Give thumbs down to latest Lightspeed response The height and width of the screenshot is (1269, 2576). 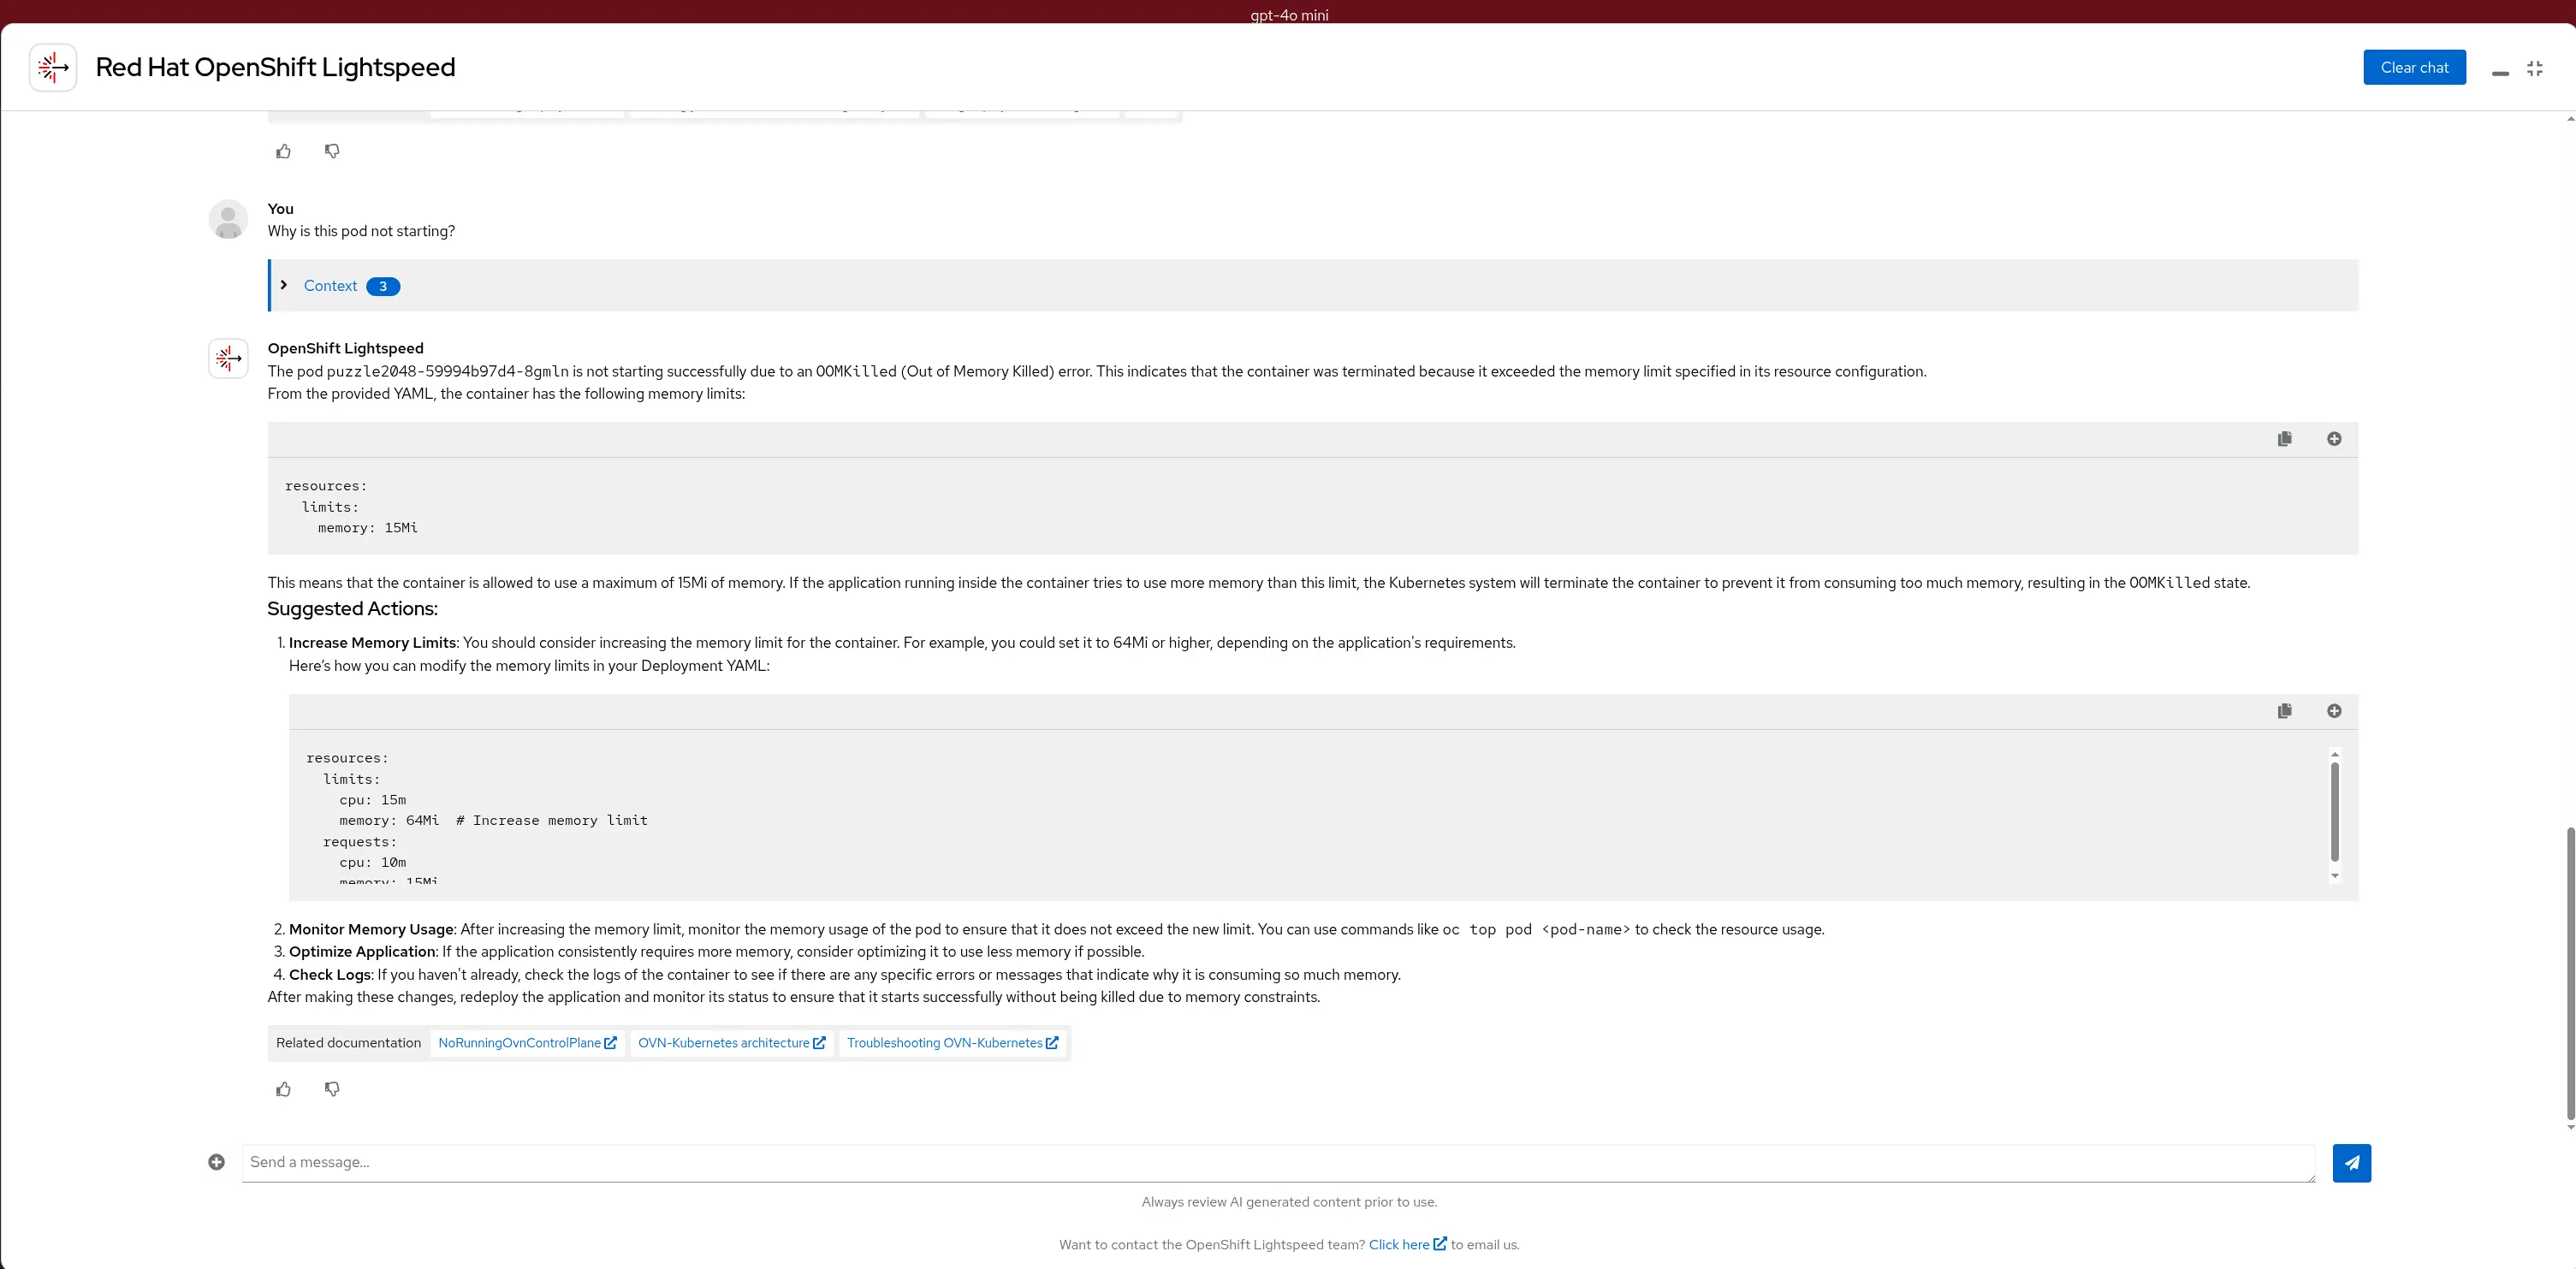(332, 1089)
